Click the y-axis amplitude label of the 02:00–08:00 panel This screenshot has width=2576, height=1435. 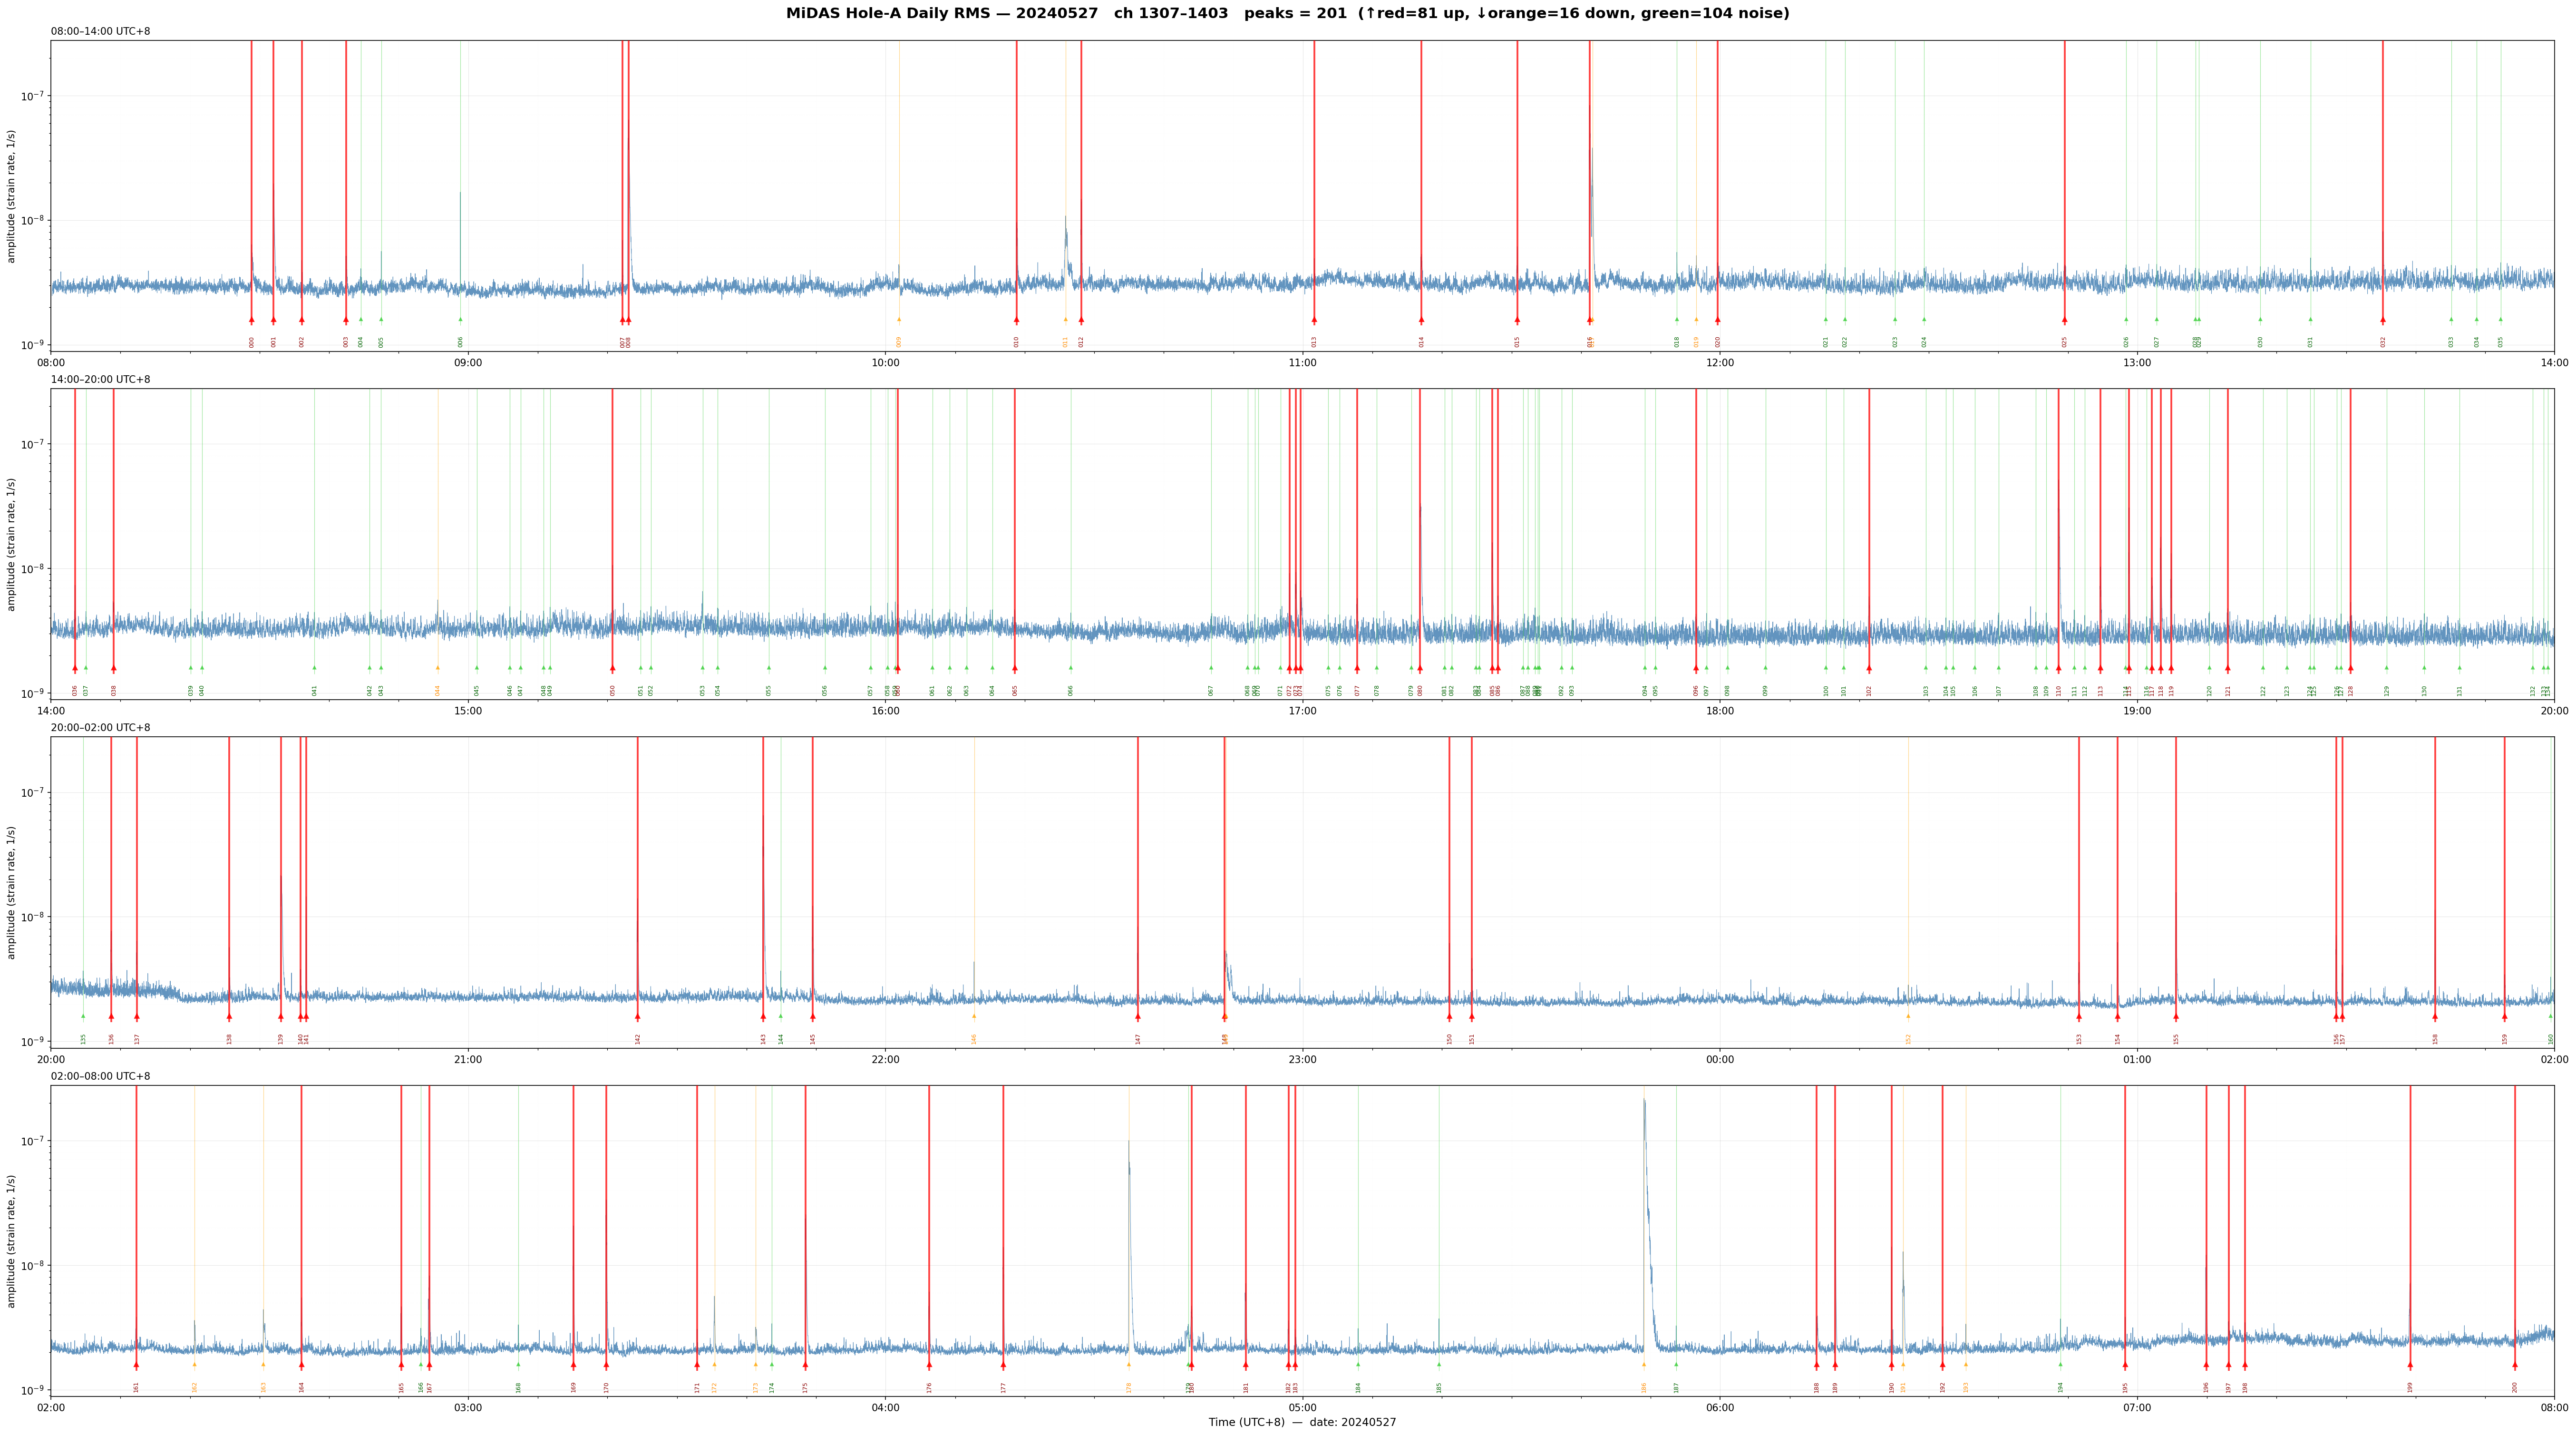12,1241
